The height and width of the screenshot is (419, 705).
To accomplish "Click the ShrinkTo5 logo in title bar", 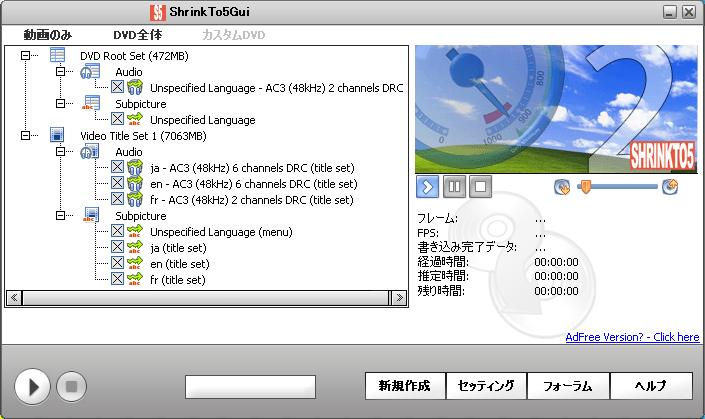I will coord(157,12).
